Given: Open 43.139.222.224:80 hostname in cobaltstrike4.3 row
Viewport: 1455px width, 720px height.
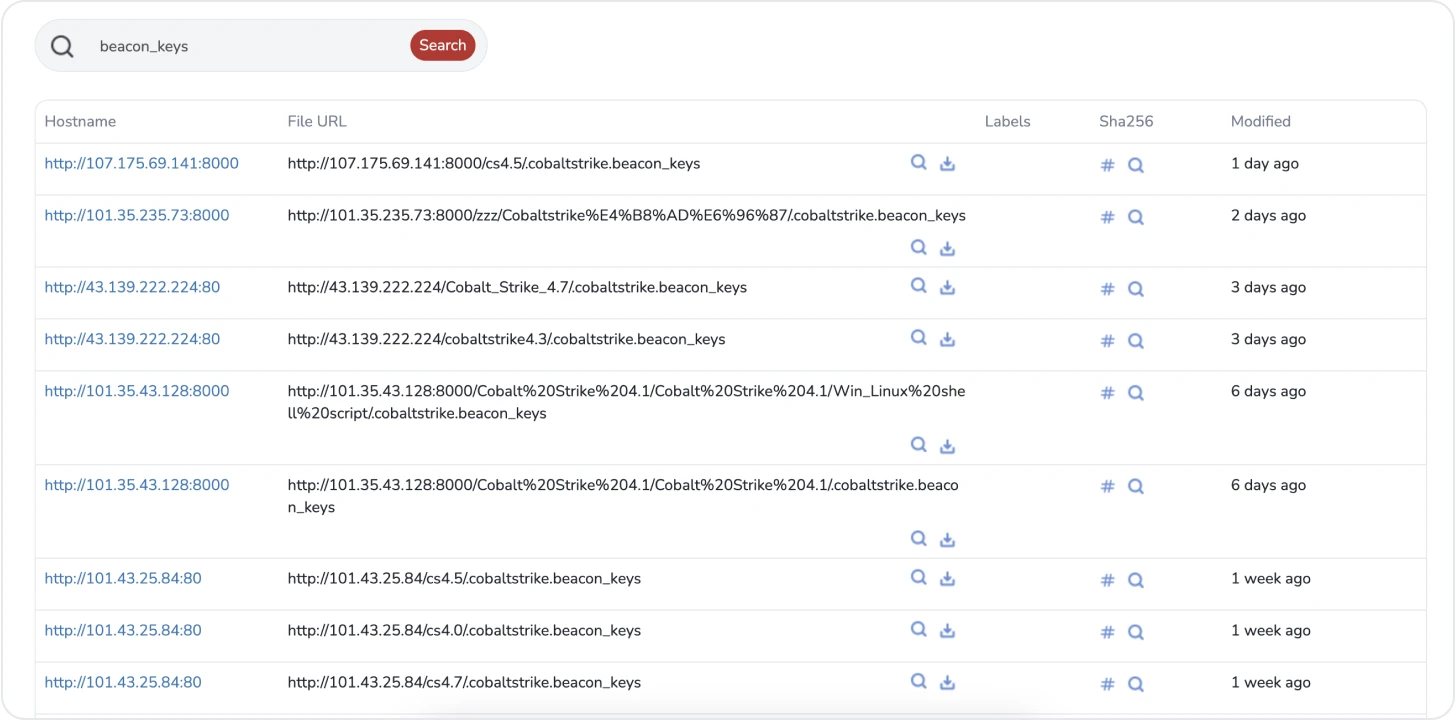Looking at the screenshot, I should (132, 339).
